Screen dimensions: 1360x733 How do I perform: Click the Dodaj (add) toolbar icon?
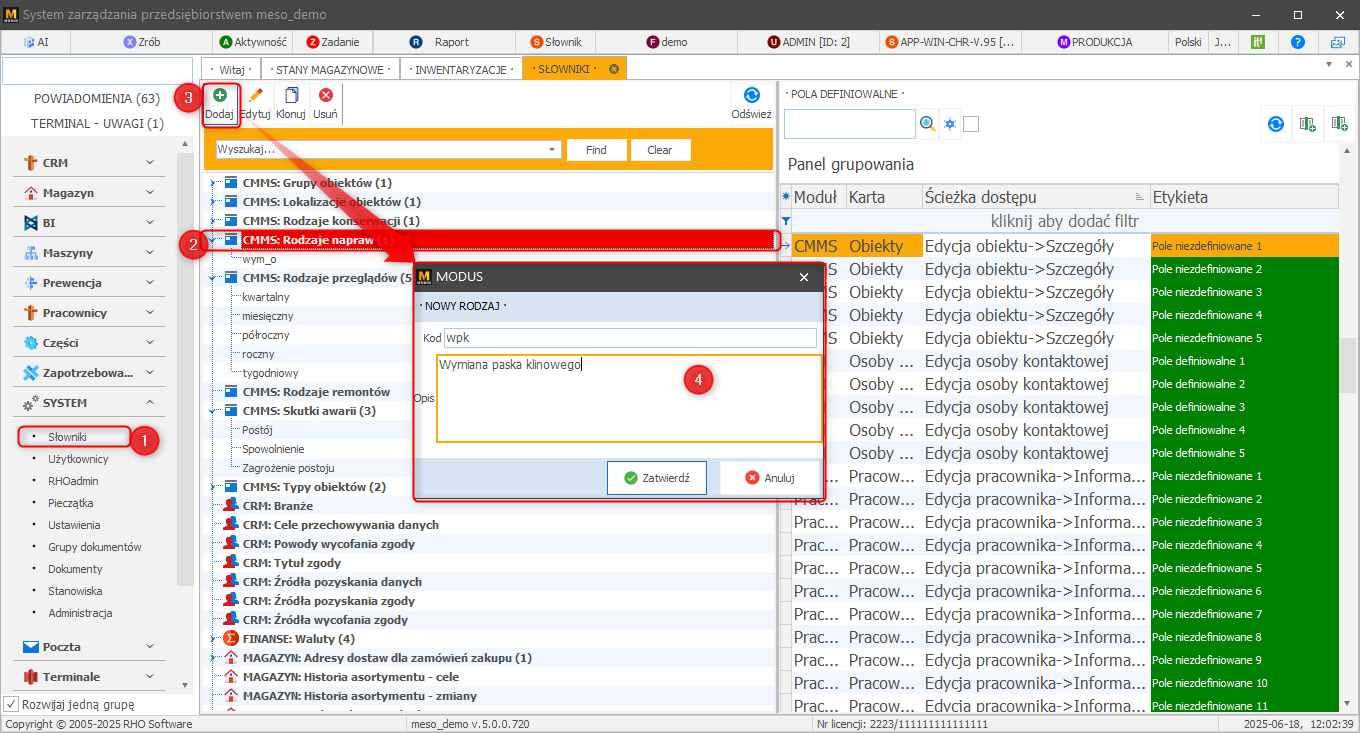[219, 96]
